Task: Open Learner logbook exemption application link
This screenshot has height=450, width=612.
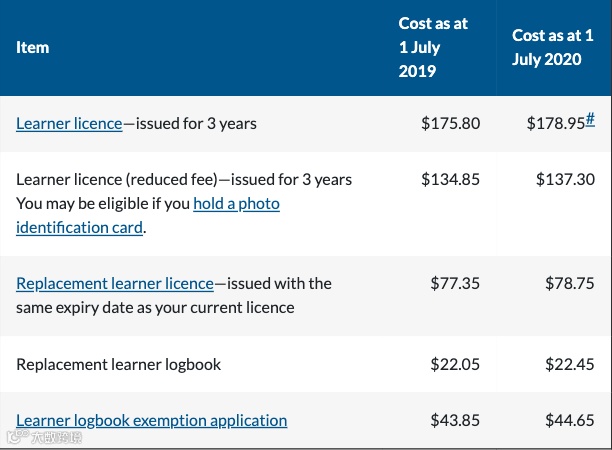Action: (x=151, y=420)
